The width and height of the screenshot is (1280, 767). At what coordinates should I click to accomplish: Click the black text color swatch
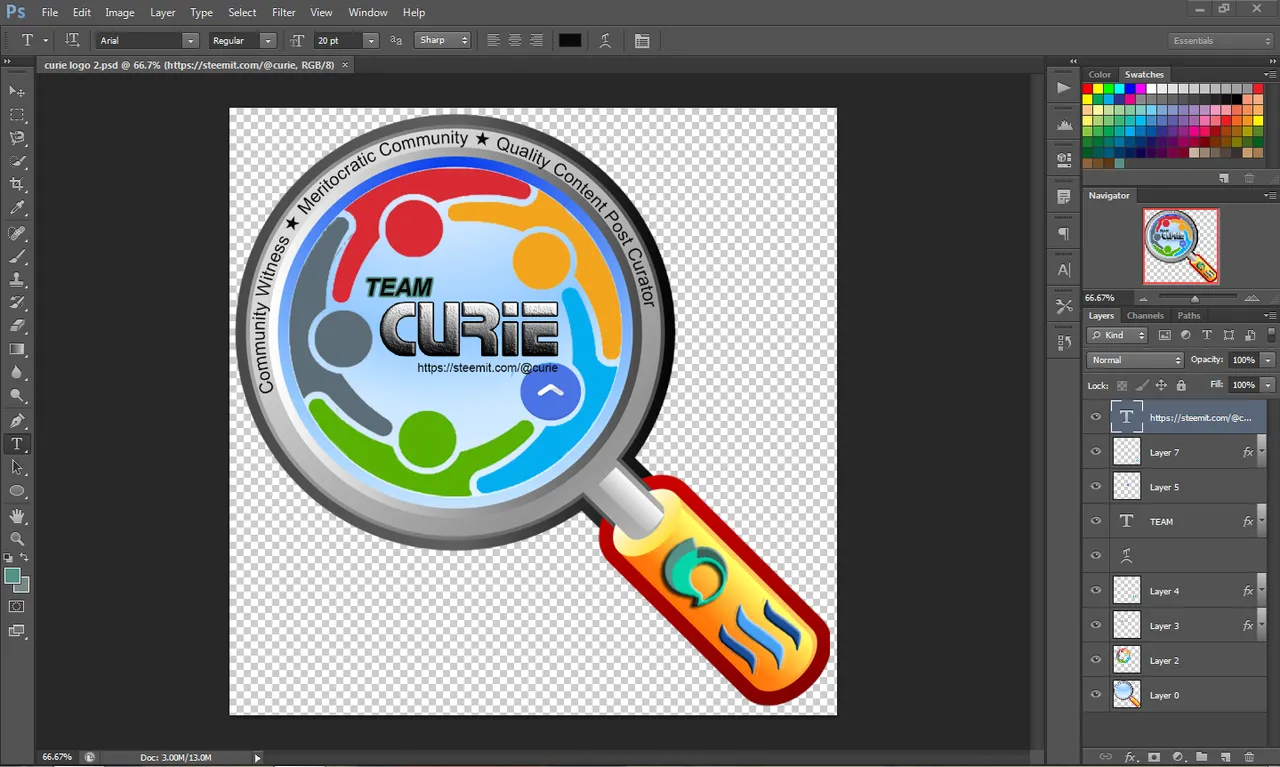[569, 41]
